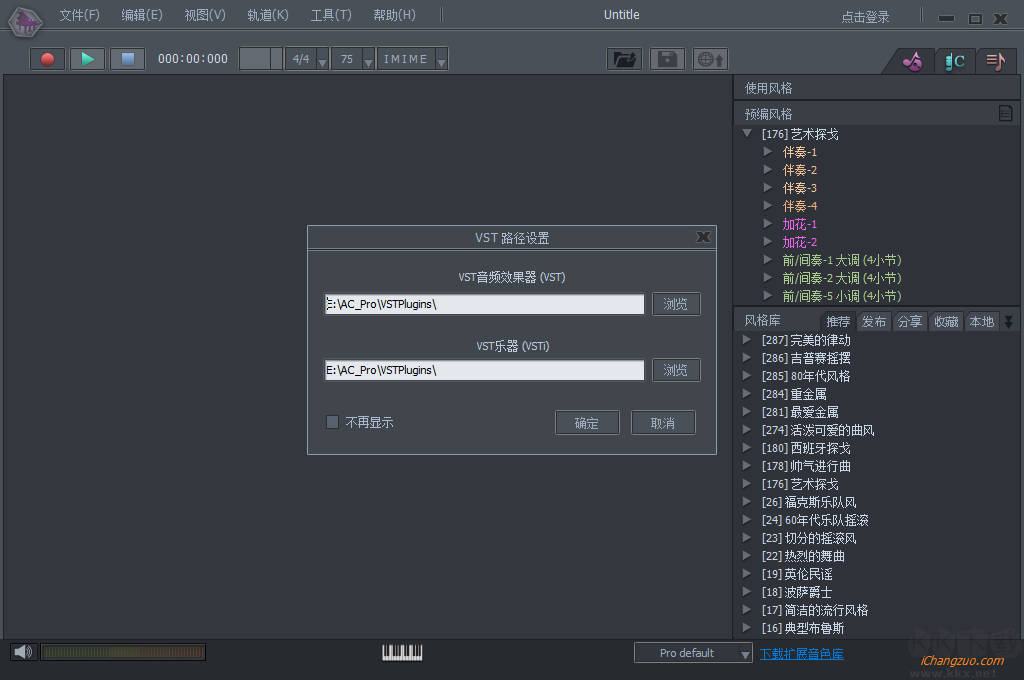The height and width of the screenshot is (680, 1024).
Task: Toggle the speaker mute icon
Action: 23,651
